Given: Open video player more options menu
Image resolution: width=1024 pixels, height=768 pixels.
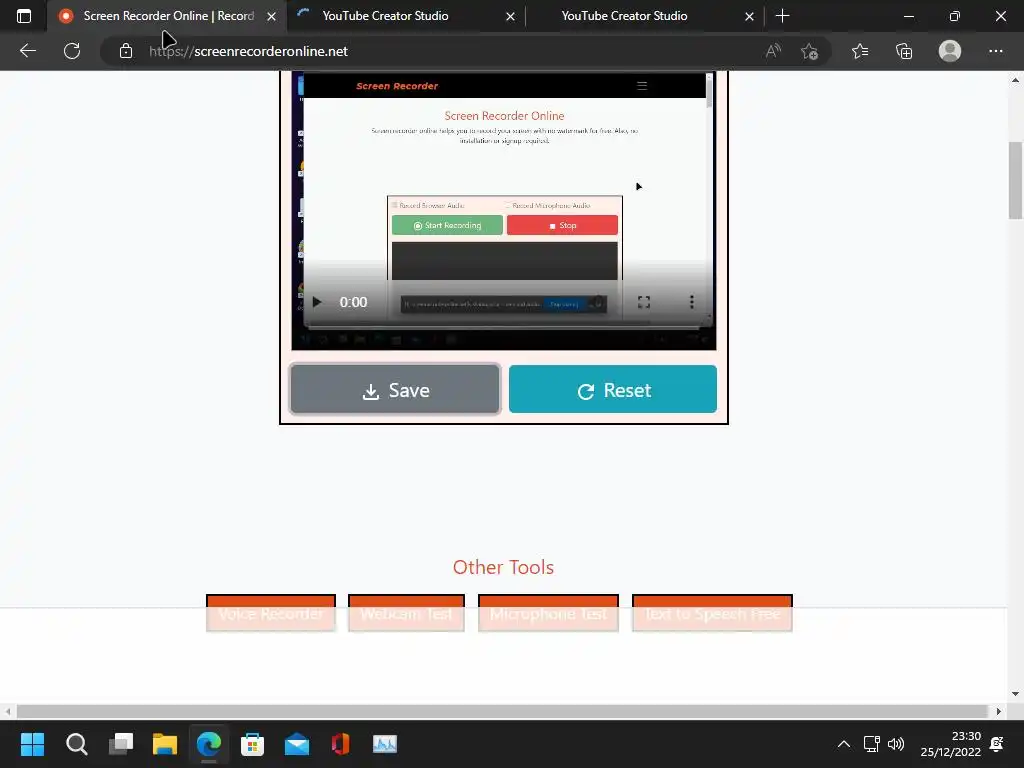Looking at the screenshot, I should tap(692, 302).
